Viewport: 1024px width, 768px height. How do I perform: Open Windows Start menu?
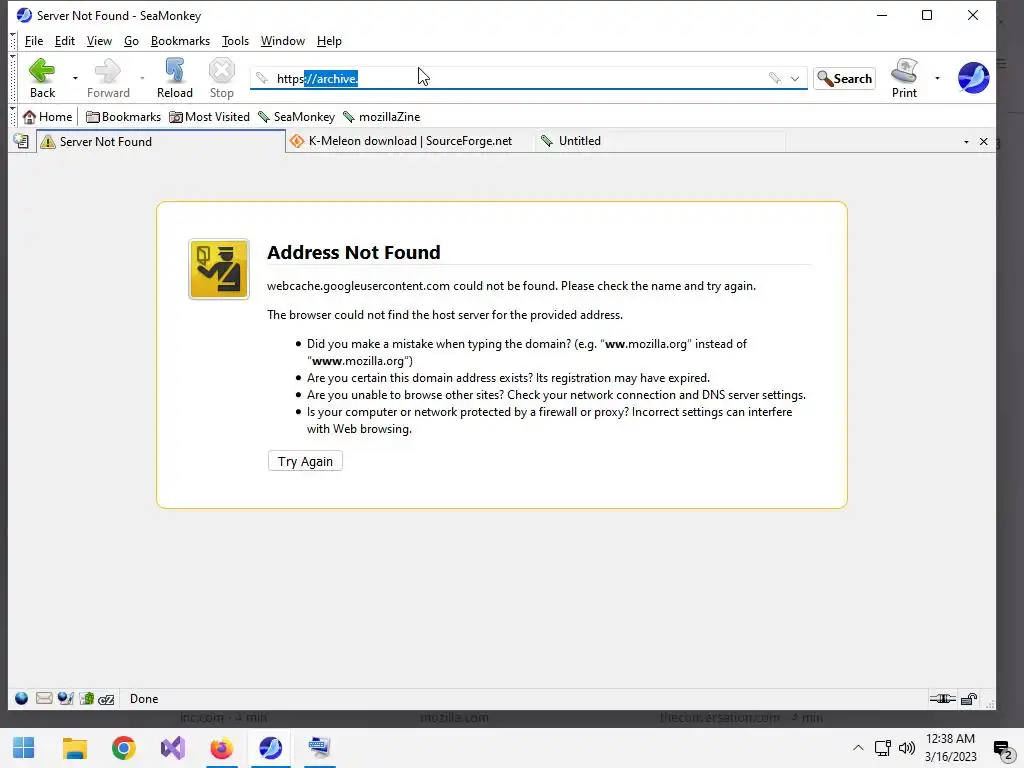(24, 748)
